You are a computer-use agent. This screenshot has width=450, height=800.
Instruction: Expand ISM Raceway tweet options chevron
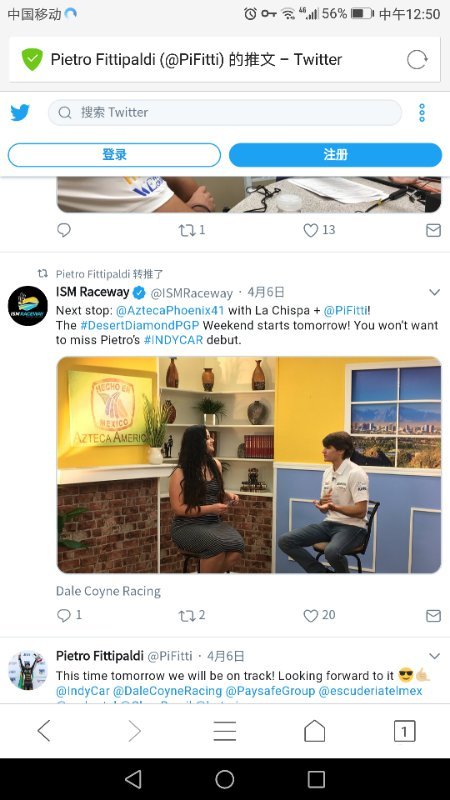(434, 292)
